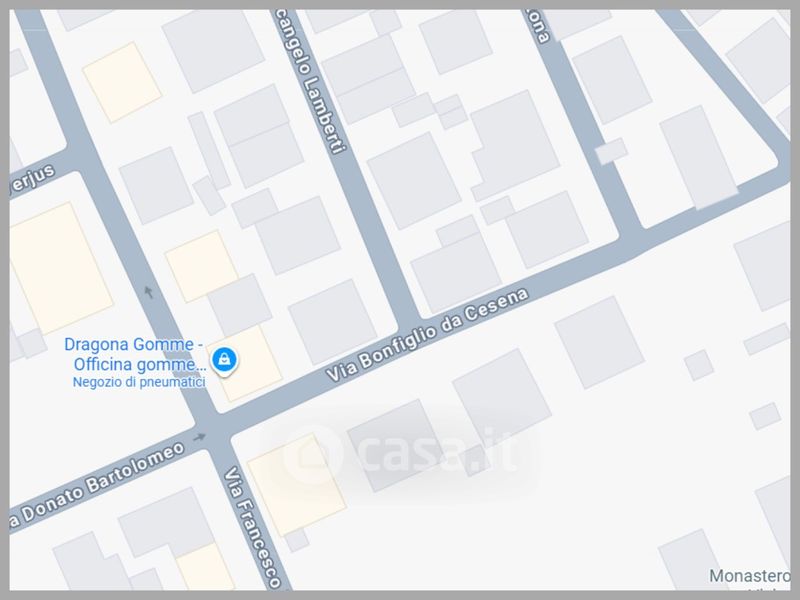This screenshot has height=600, width=800.
Task: Select the yellow building at top left
Action: pos(122,82)
